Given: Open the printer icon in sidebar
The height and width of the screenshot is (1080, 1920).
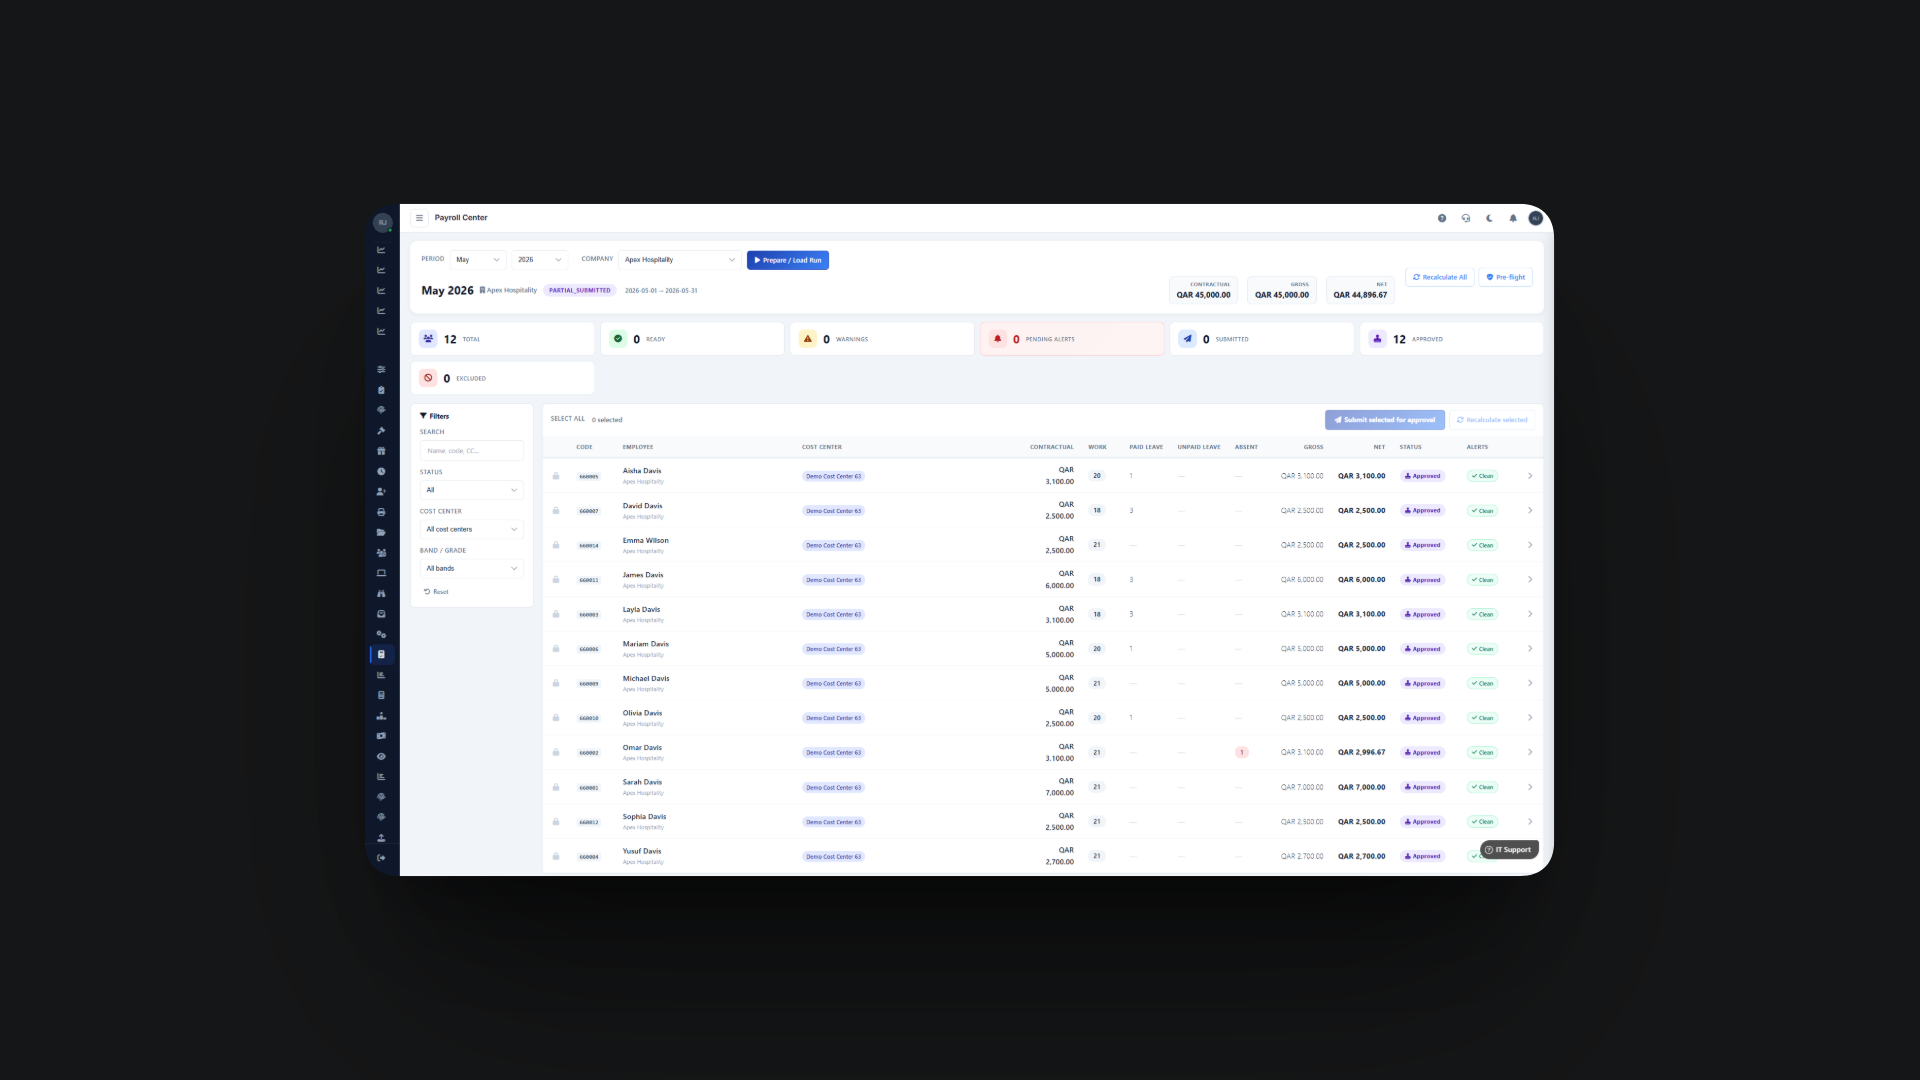Looking at the screenshot, I should click(381, 512).
